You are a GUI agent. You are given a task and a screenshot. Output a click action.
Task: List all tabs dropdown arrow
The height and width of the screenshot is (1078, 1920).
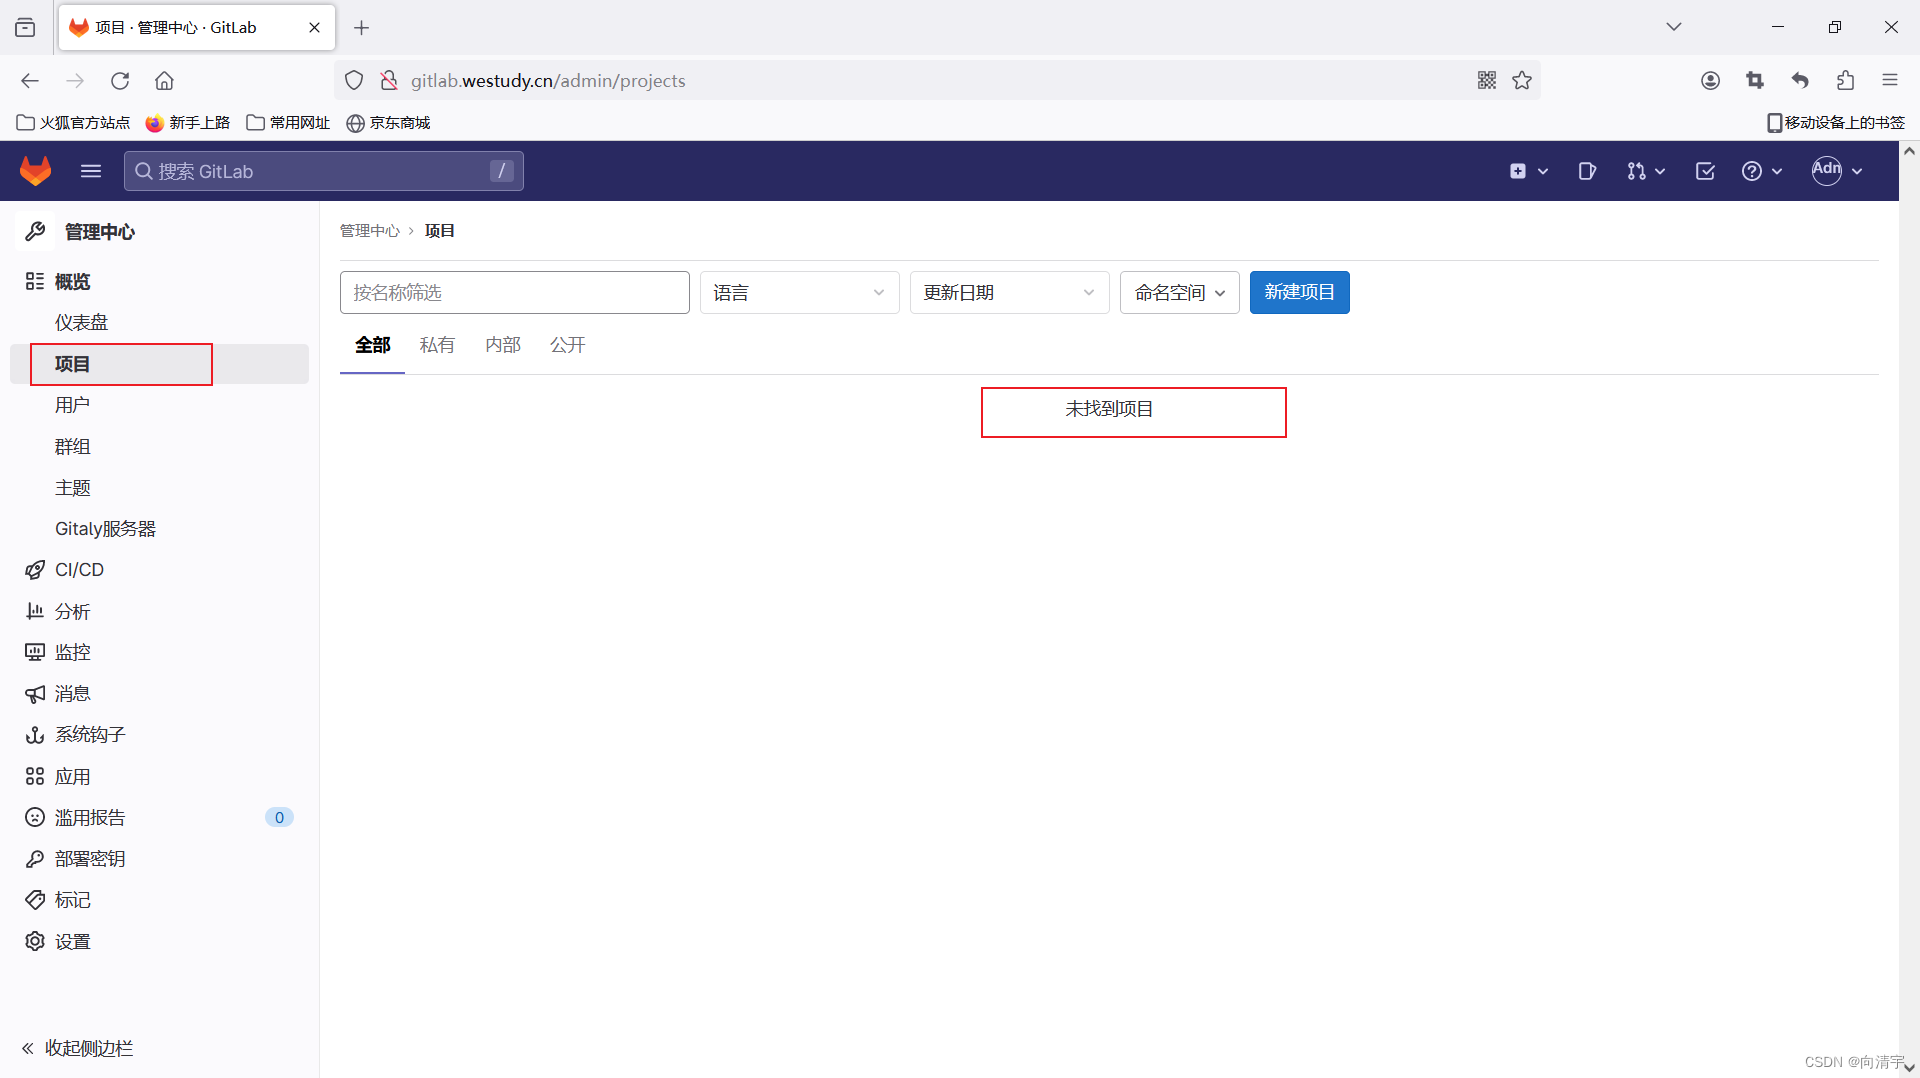1674,27
